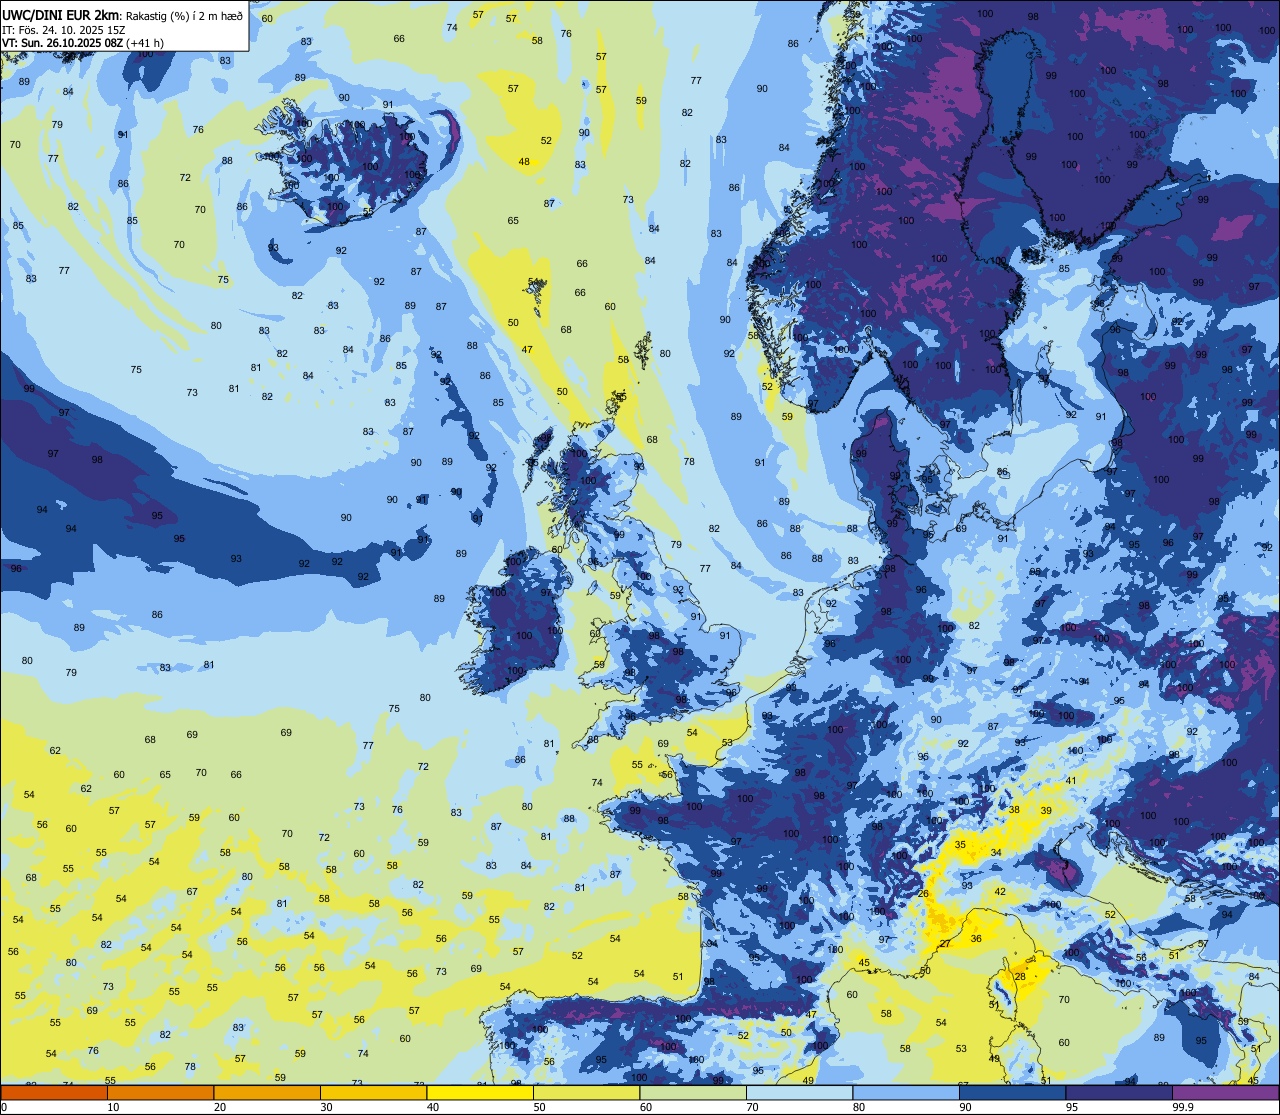Select the 90–95 dark blue legend swatch
This screenshot has width=1280, height=1115.
pyautogui.click(x=1013, y=1092)
